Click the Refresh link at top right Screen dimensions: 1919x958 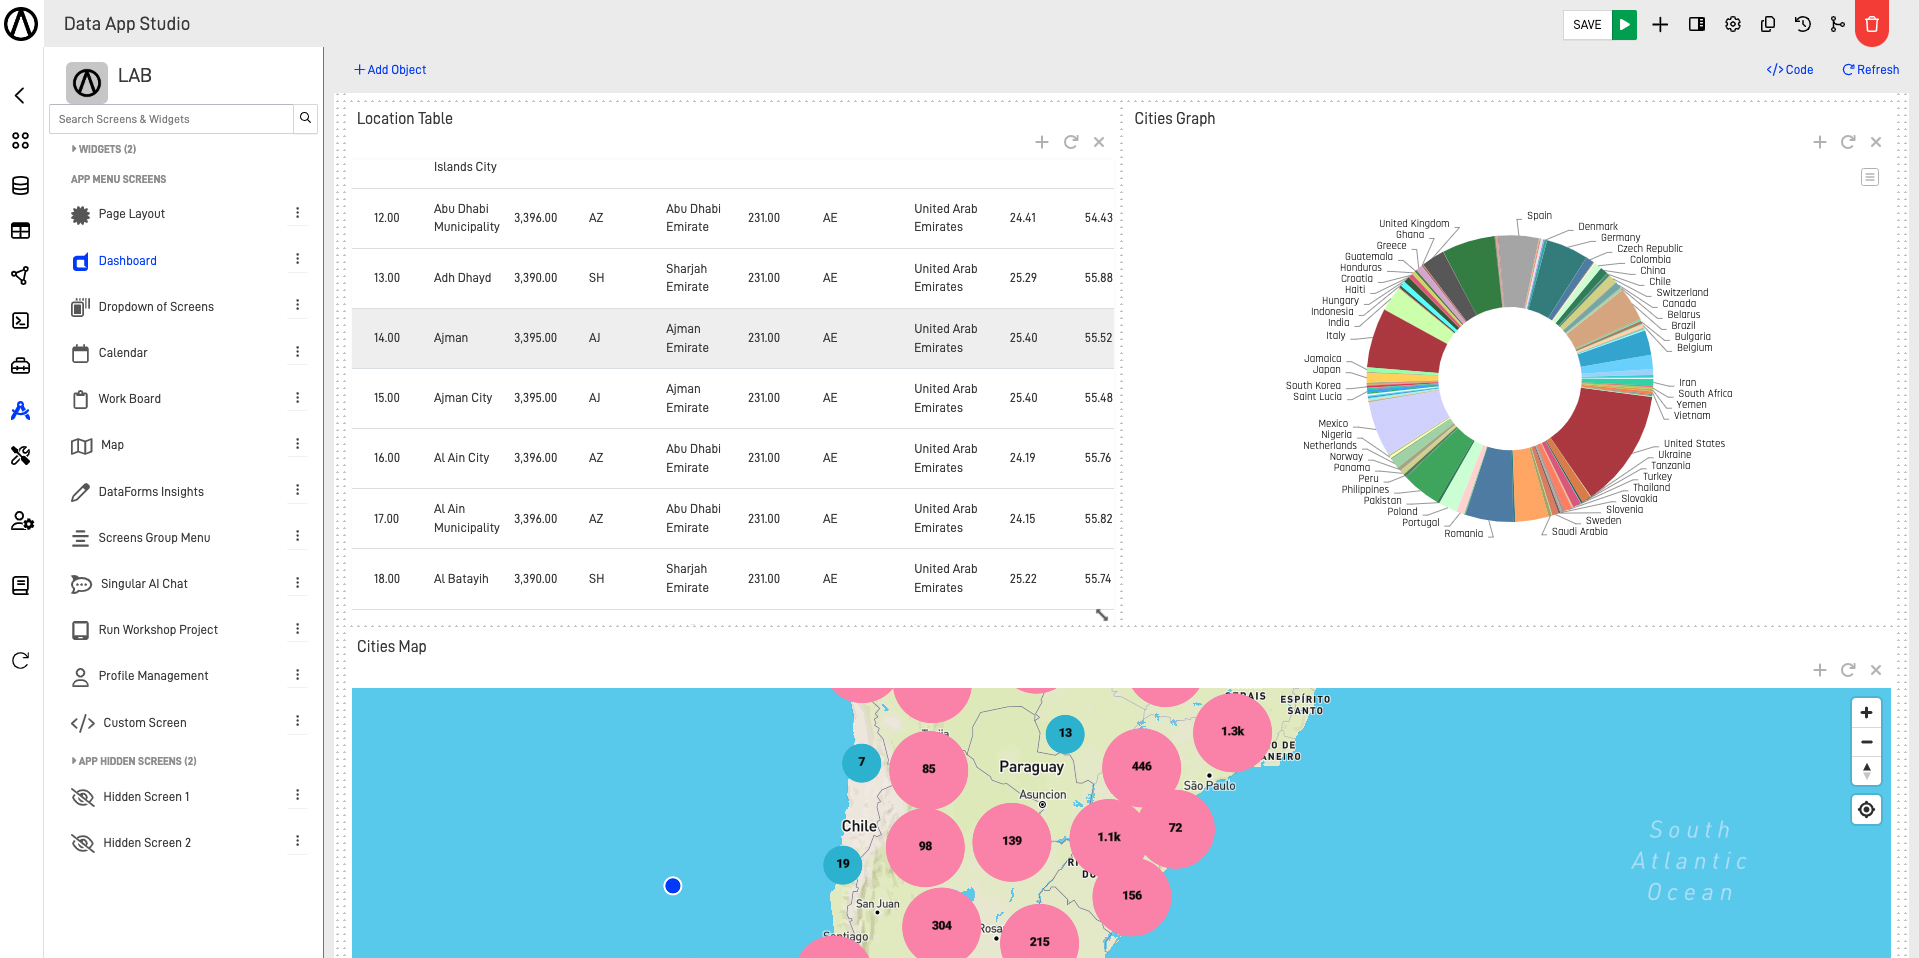click(x=1871, y=70)
